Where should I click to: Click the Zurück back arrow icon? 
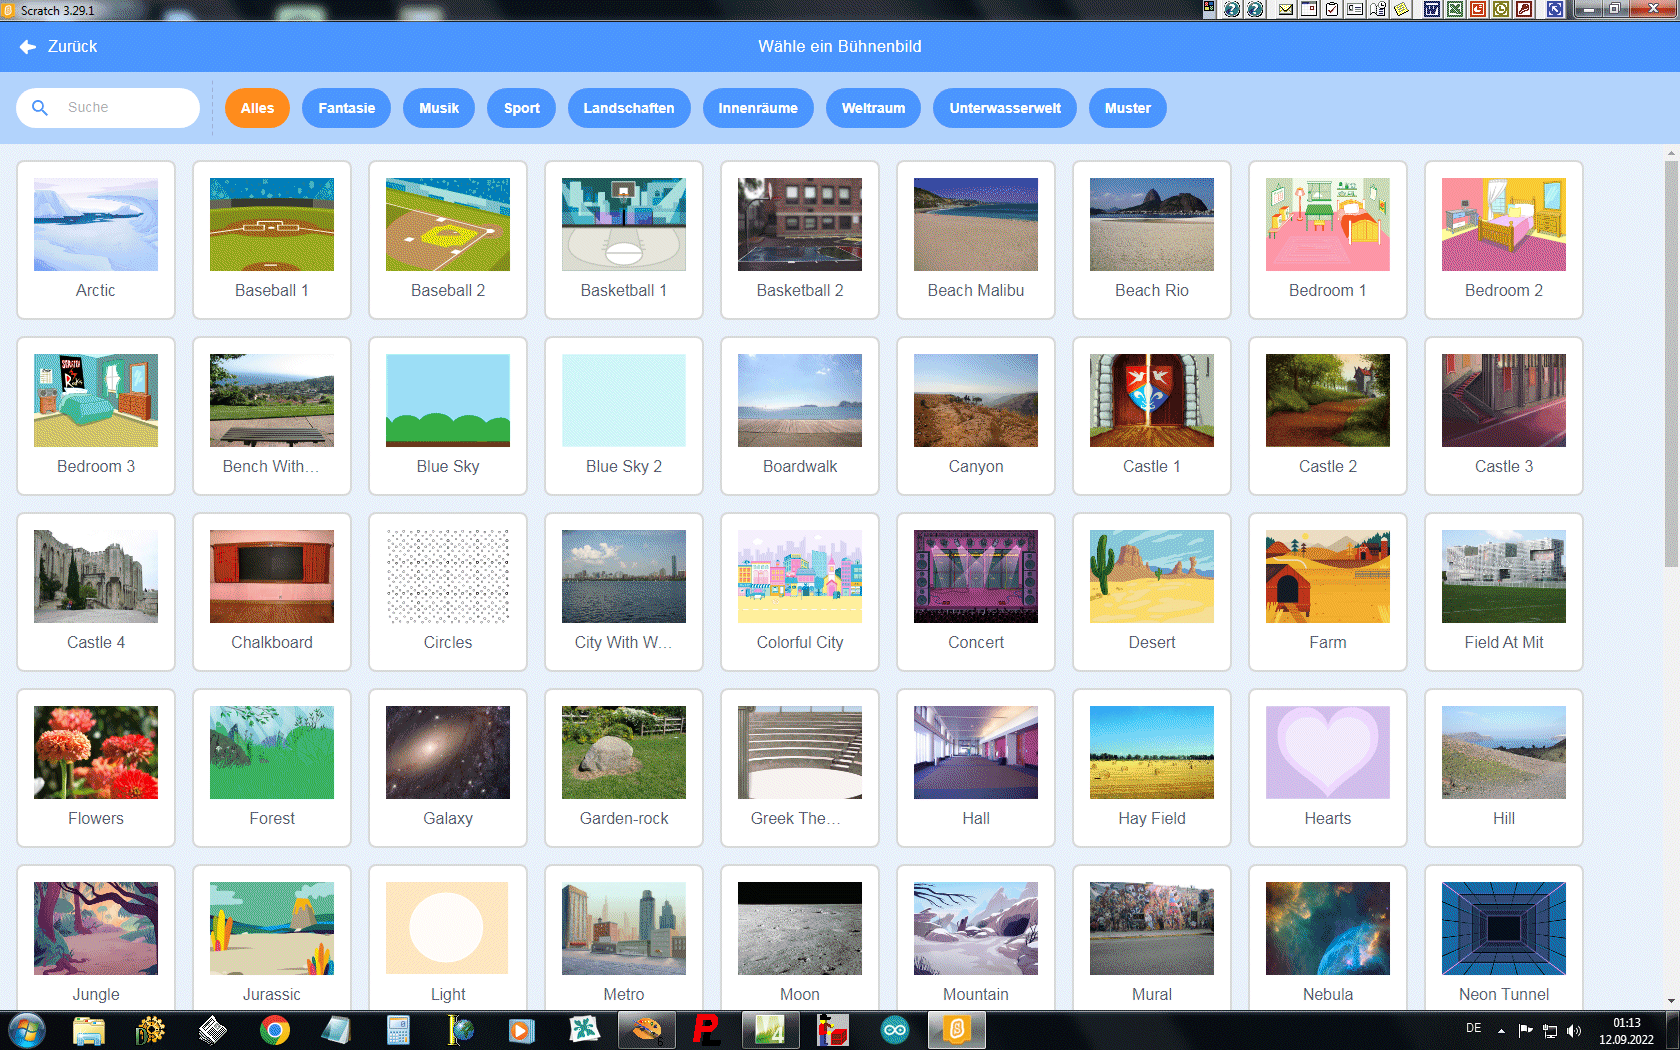[x=28, y=46]
